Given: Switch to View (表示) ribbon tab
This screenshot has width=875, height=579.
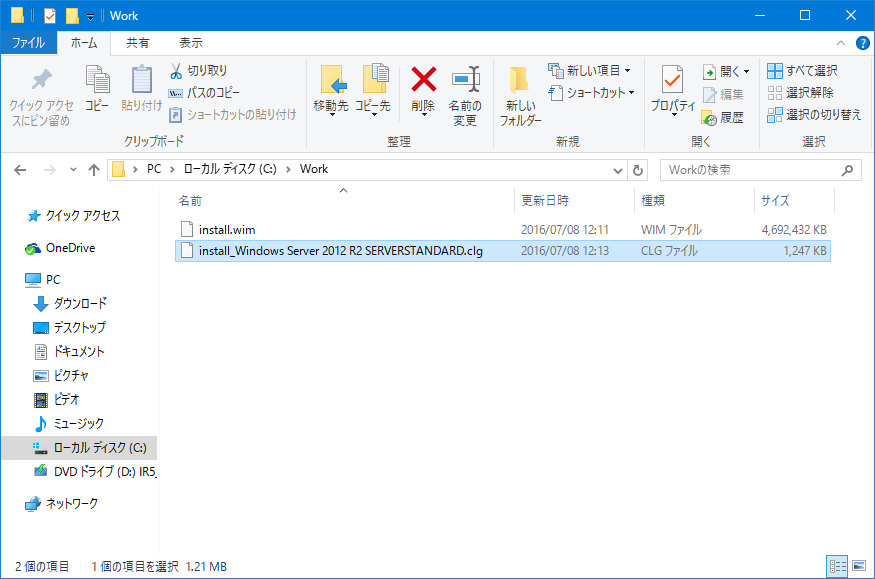Looking at the screenshot, I should coord(190,43).
